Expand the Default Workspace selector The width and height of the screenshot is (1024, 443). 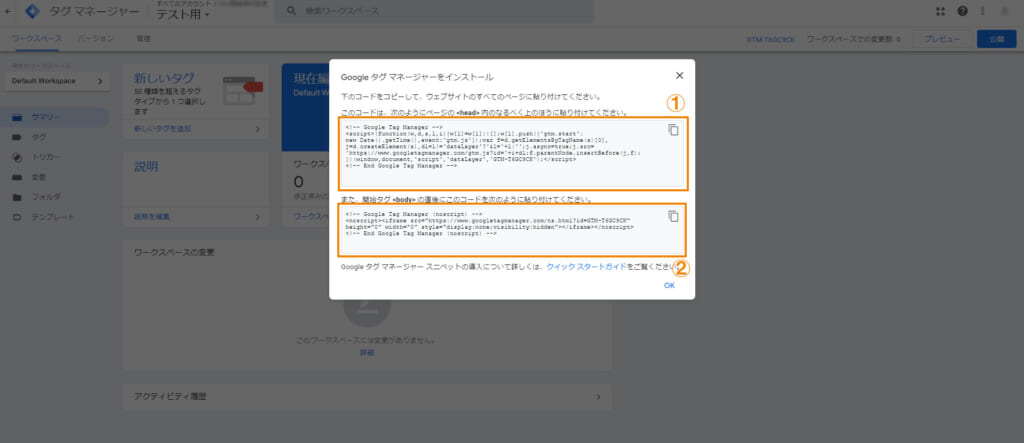pyautogui.click(x=57, y=81)
